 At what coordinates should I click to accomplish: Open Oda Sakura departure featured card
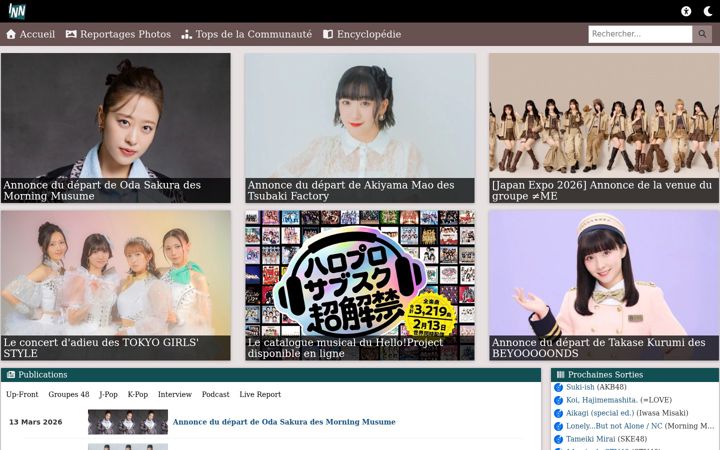point(116,128)
